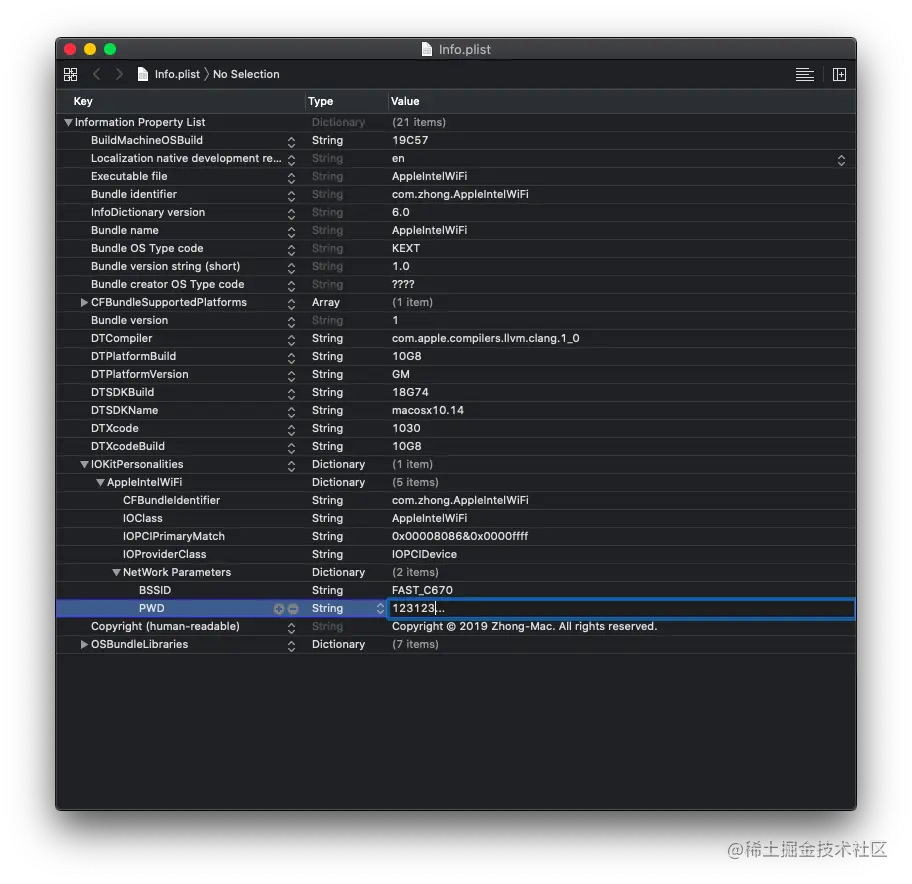
Task: Click value '1030' for DTXcode
Action: [x=406, y=428]
